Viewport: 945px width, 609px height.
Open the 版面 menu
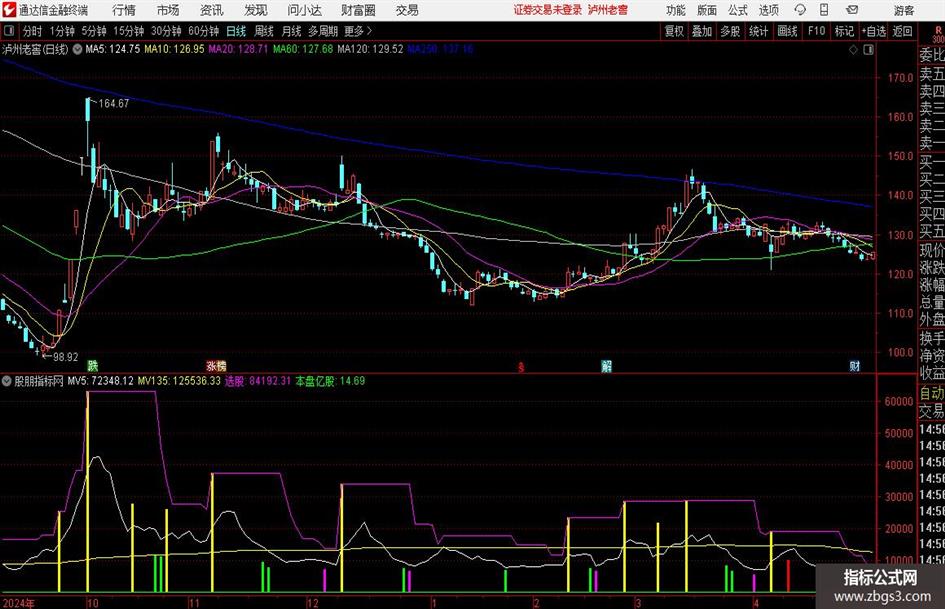pos(706,10)
